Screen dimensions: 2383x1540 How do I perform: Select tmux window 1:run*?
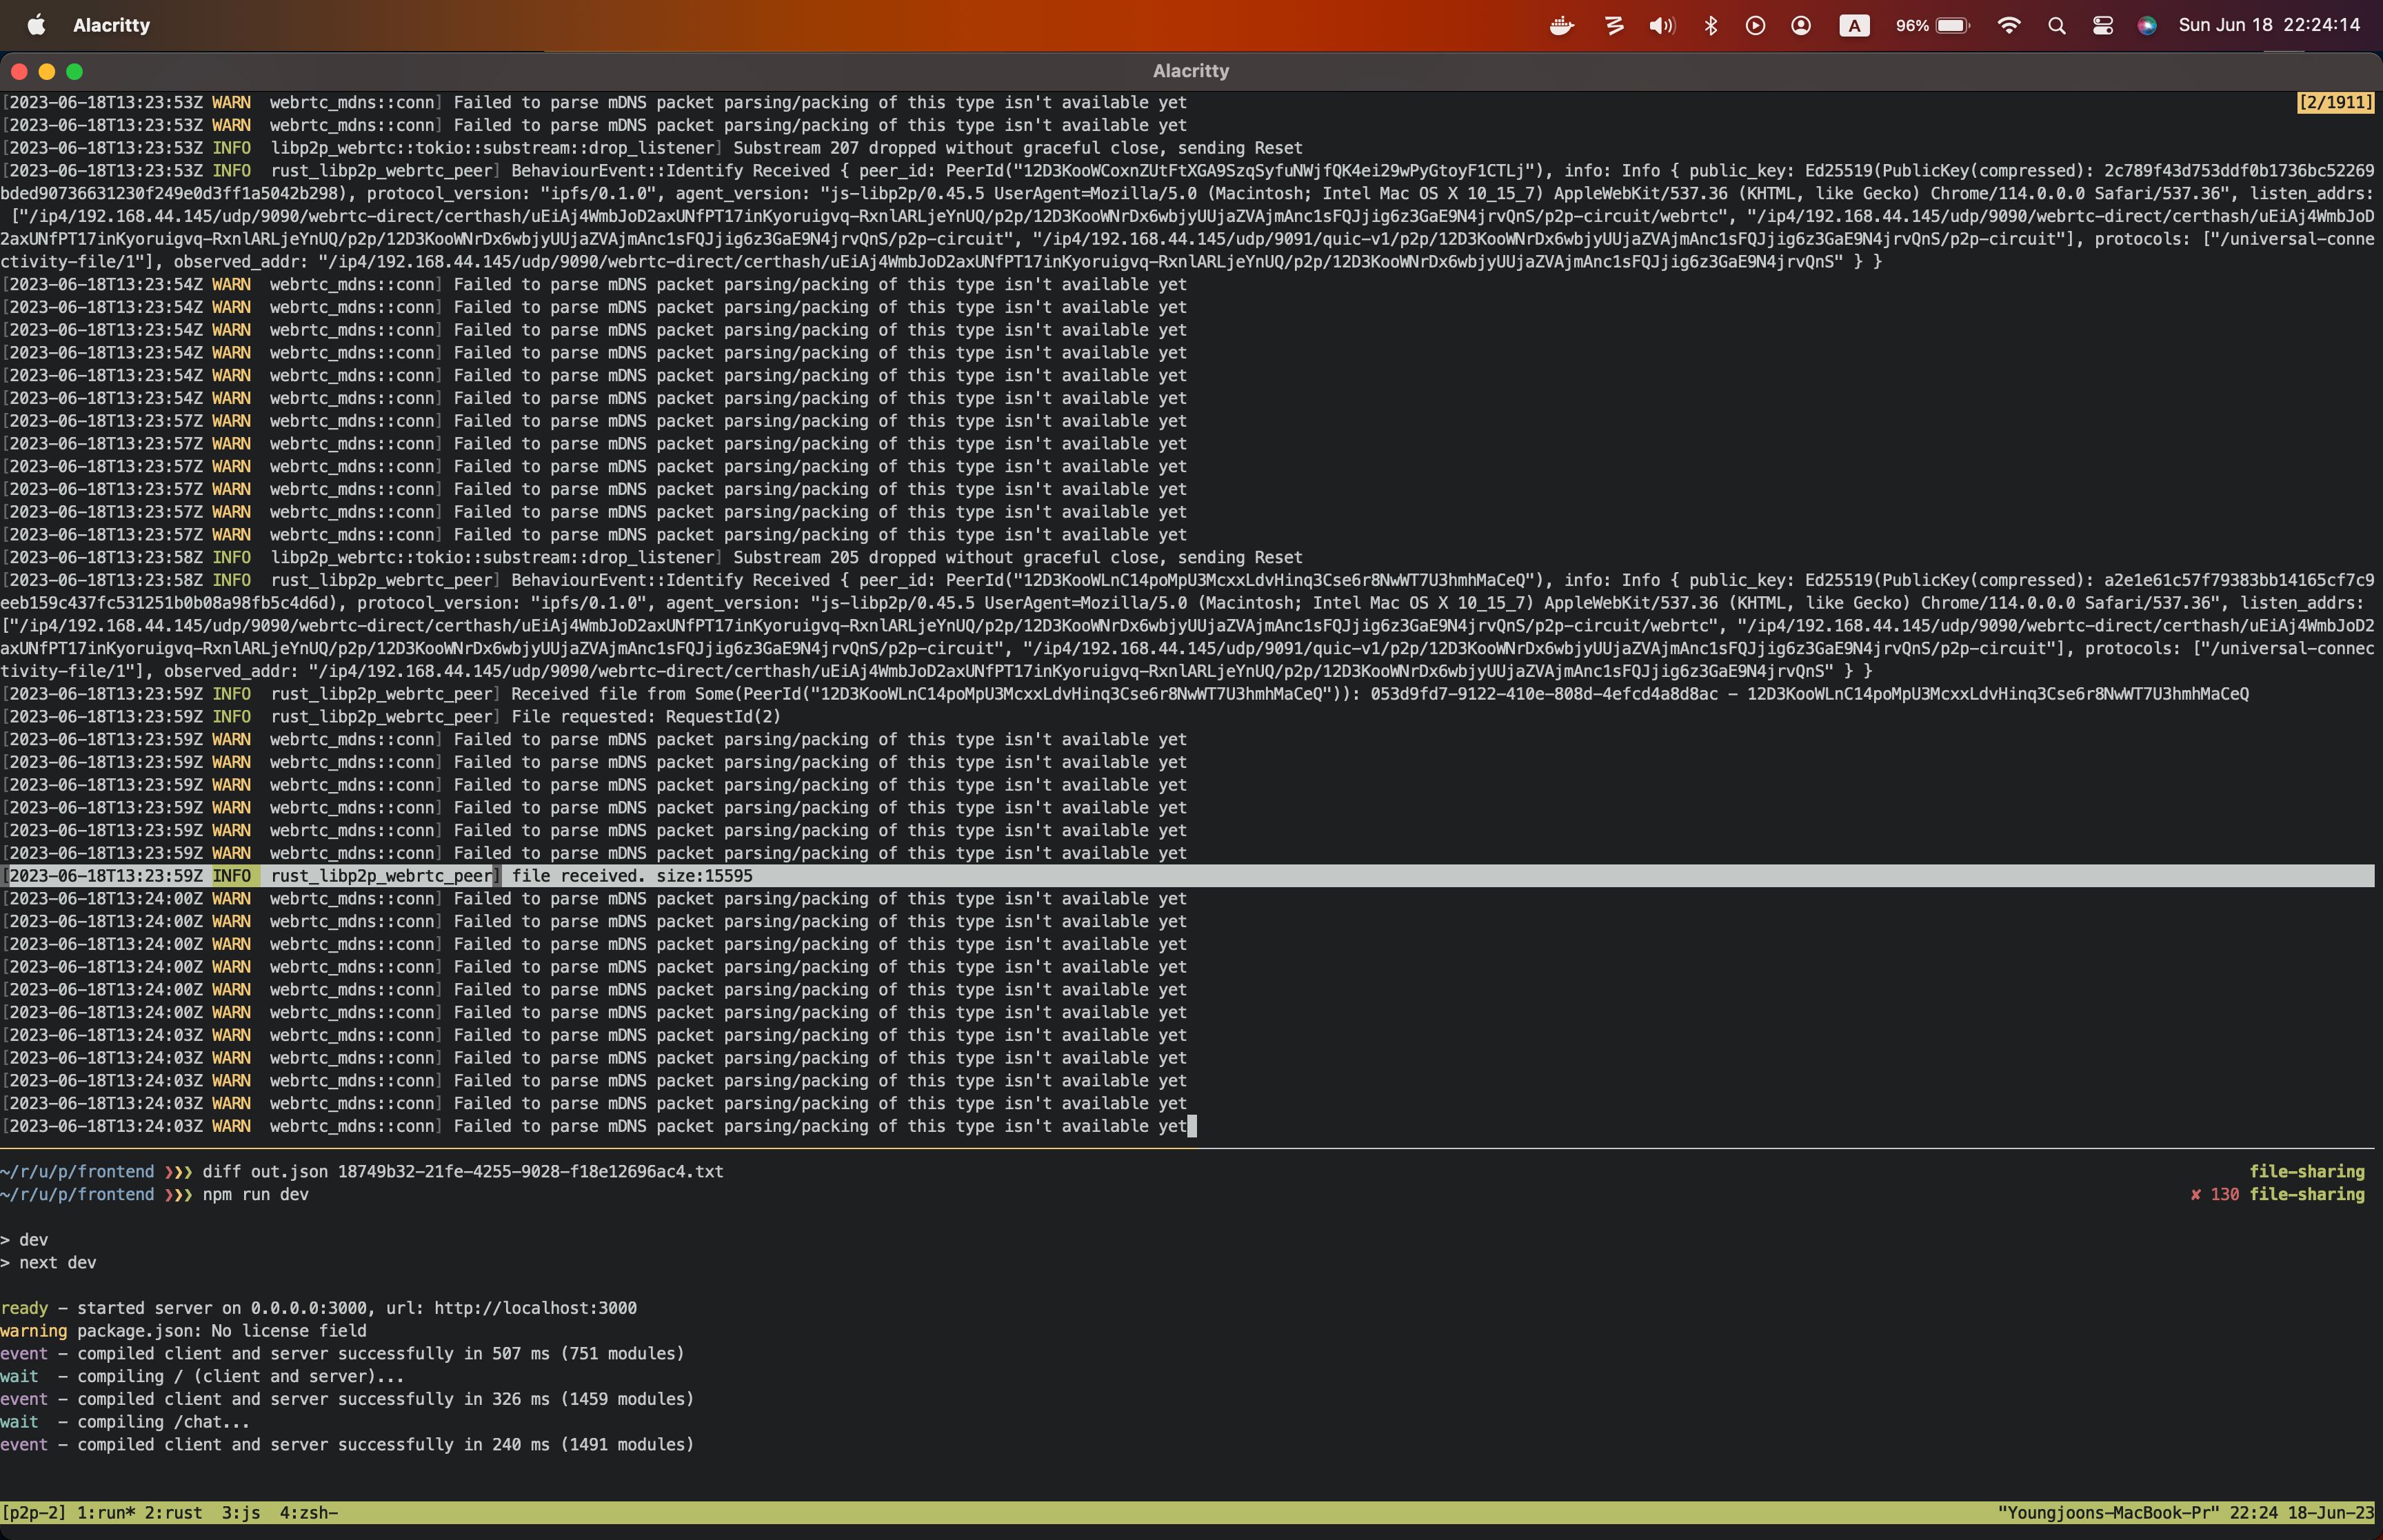pos(105,1512)
